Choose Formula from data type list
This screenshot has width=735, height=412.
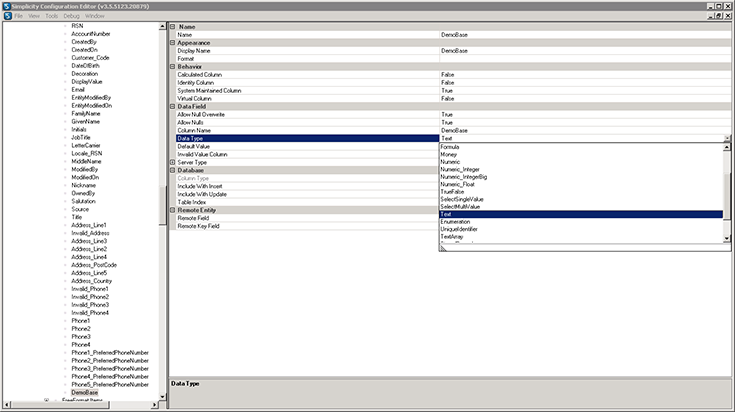(x=581, y=147)
